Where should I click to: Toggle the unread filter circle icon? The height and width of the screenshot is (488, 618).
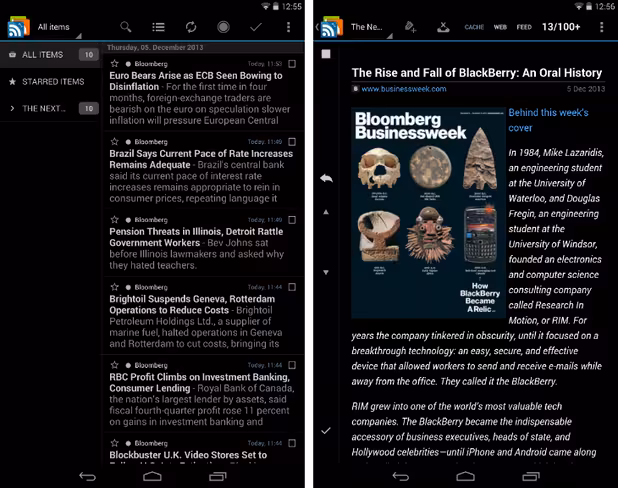223,27
